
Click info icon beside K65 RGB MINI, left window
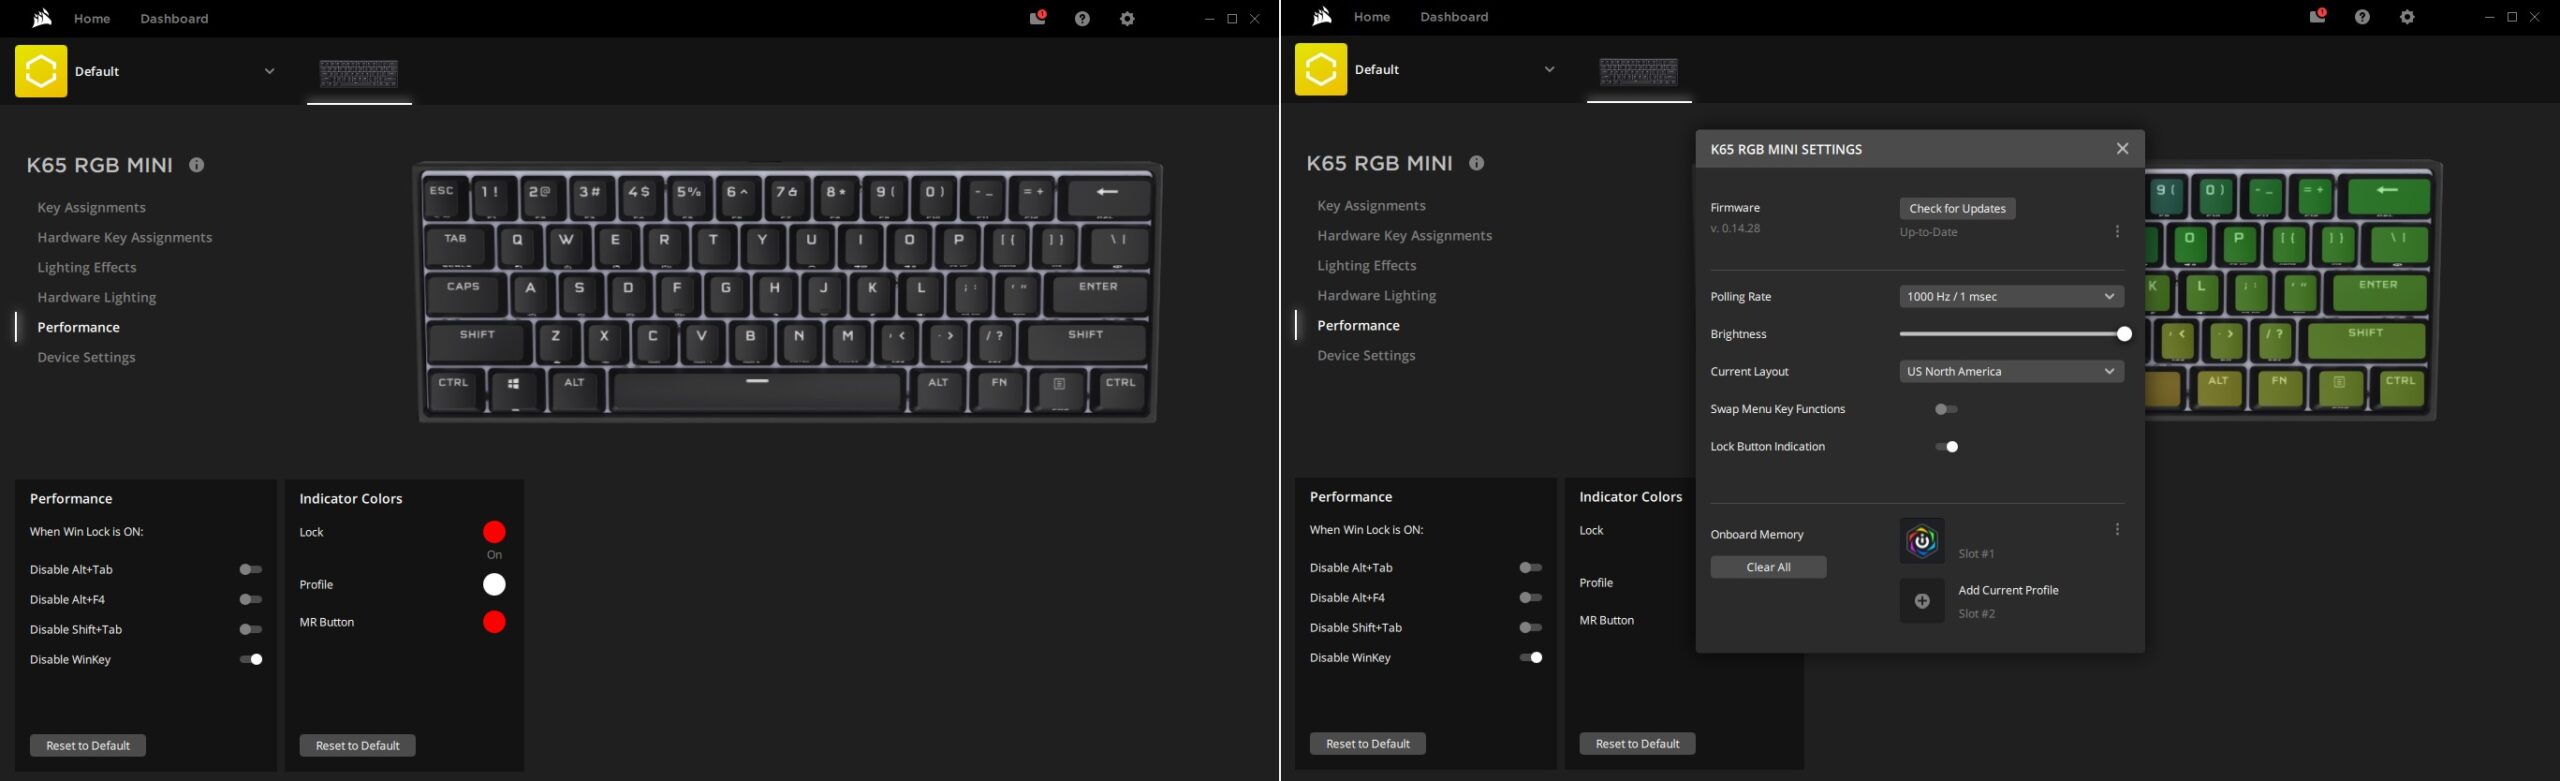tap(197, 165)
